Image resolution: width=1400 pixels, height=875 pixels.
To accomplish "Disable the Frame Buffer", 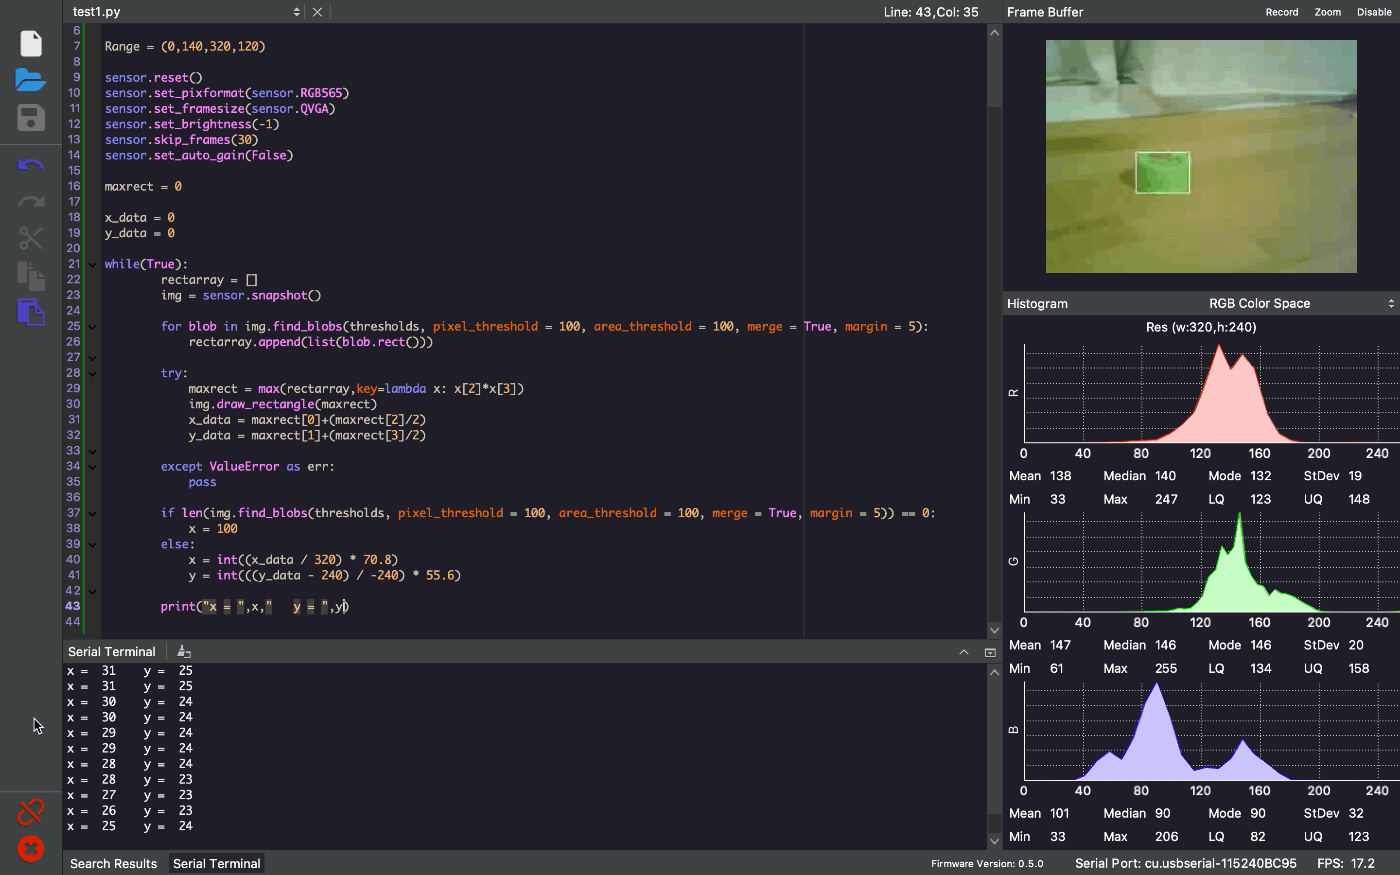I will tap(1374, 12).
